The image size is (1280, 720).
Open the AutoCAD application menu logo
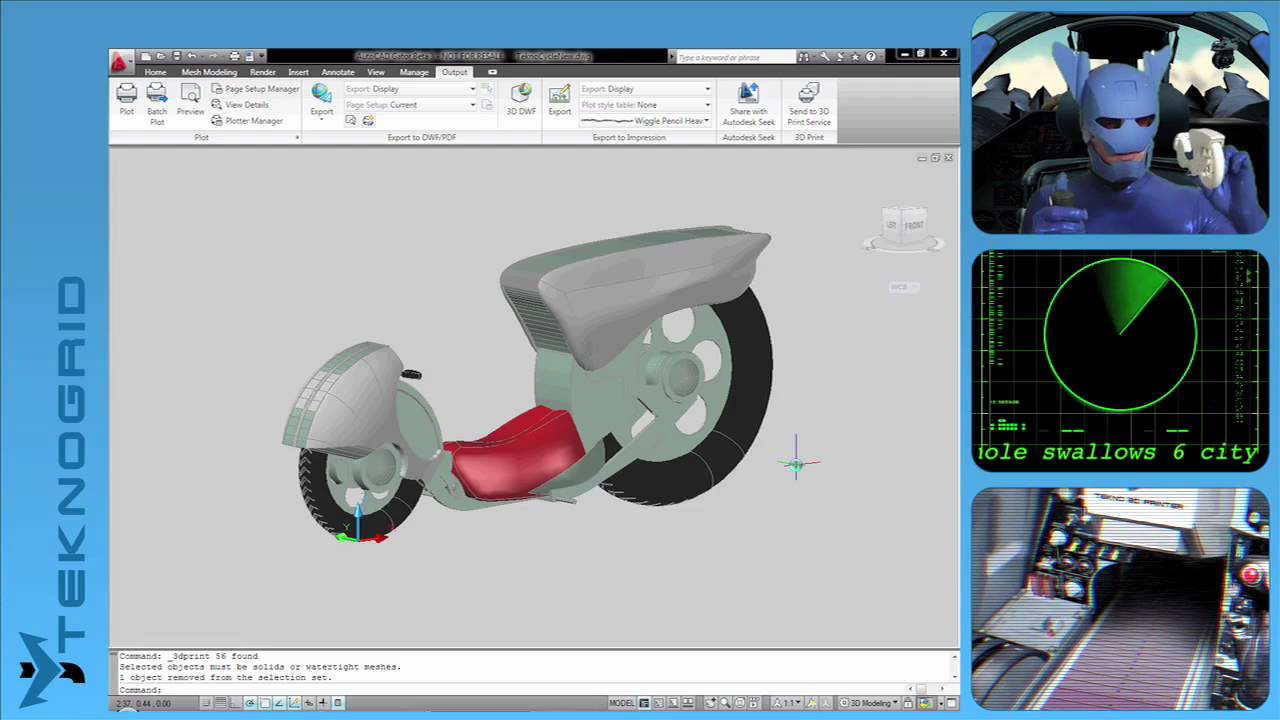pos(120,63)
